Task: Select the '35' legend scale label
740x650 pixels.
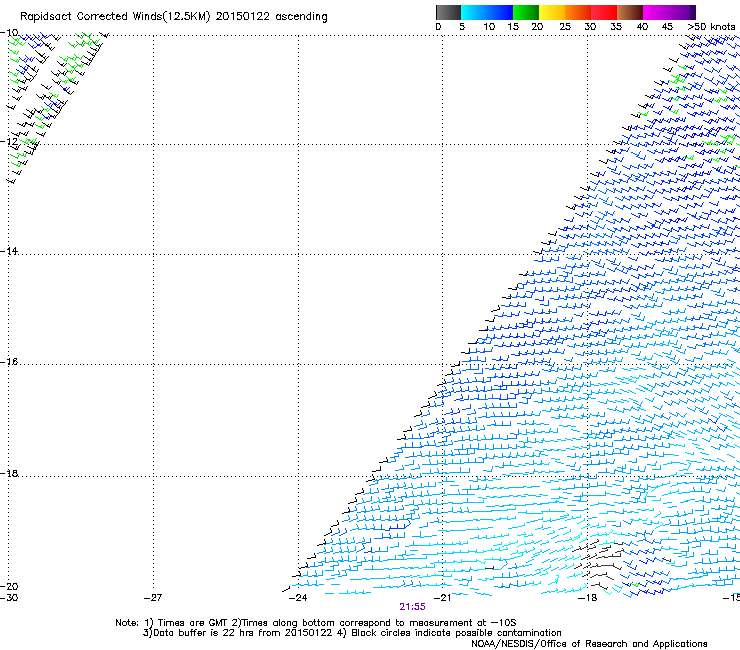Action: click(616, 27)
